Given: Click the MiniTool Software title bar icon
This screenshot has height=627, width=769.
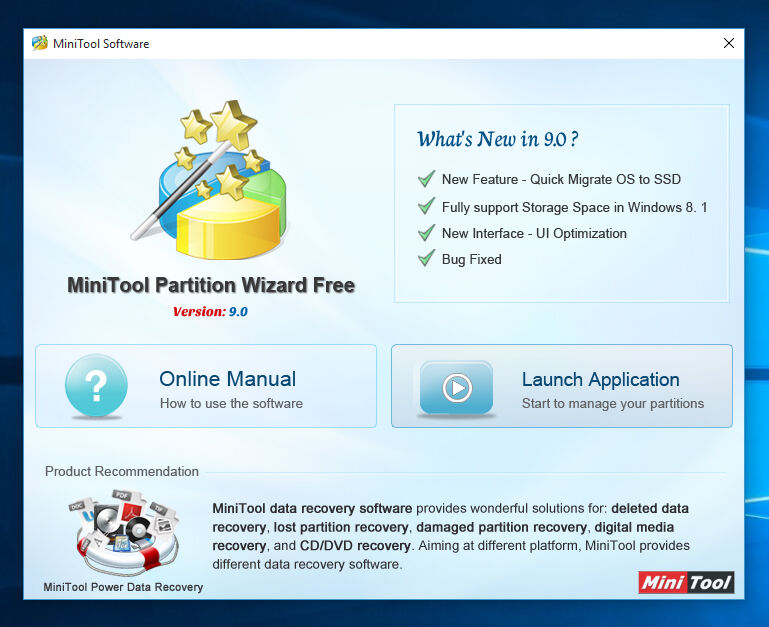Looking at the screenshot, I should pyautogui.click(x=40, y=43).
